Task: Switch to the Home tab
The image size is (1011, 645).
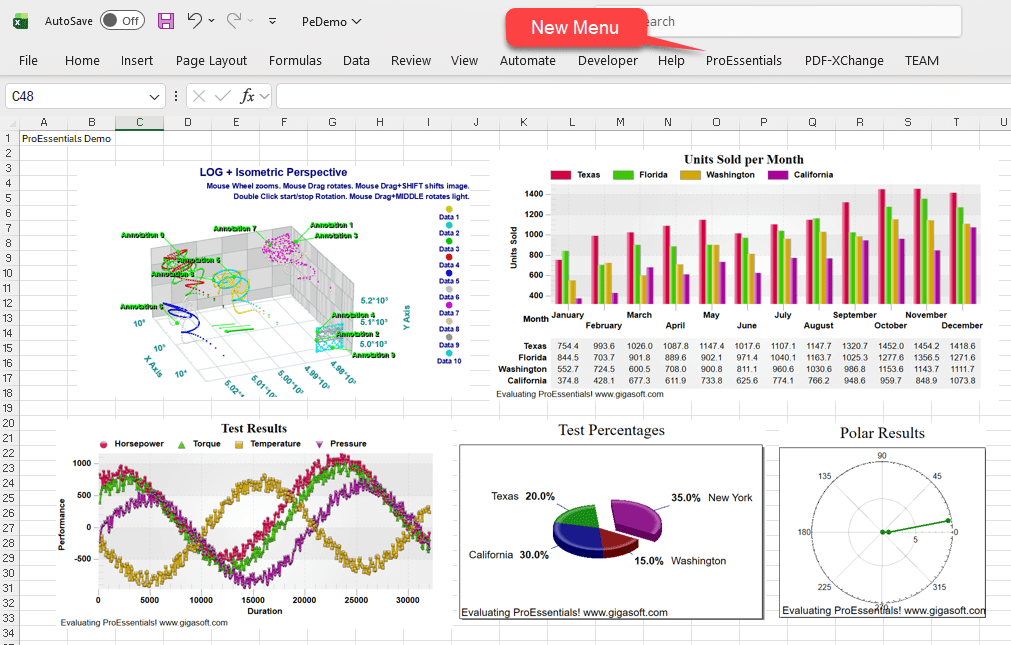Action: [x=83, y=61]
